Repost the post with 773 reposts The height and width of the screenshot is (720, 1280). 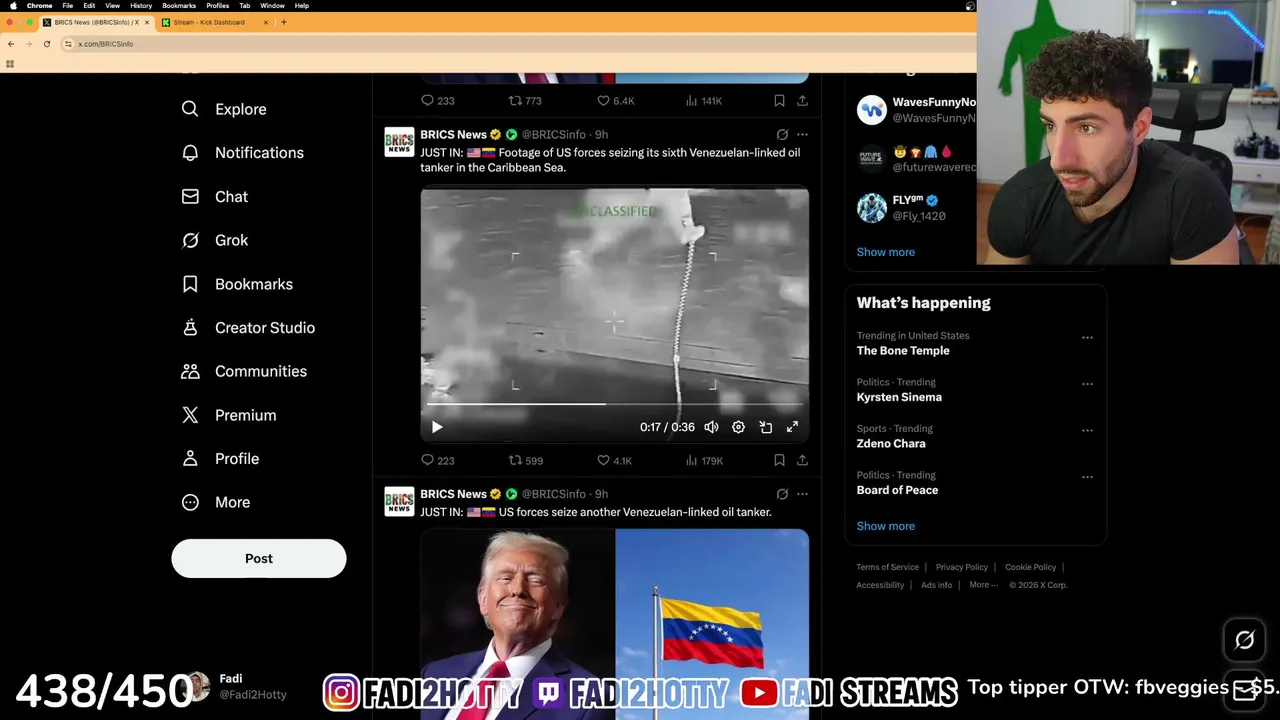525,100
